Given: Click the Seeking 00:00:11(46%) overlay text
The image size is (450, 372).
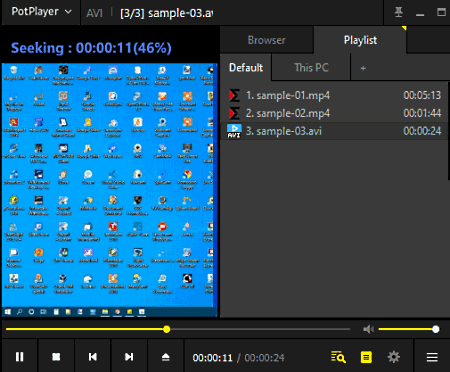Looking at the screenshot, I should point(91,48).
